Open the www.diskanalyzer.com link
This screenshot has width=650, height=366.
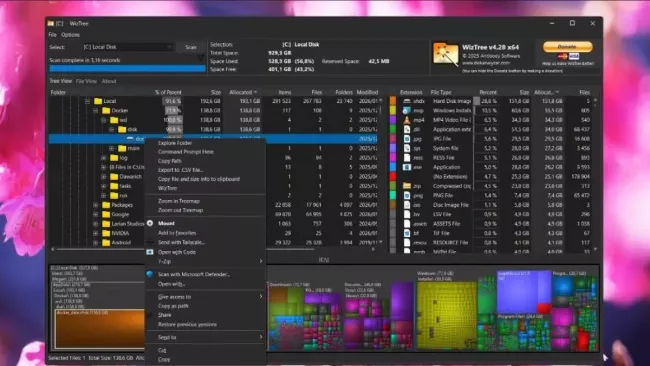click(x=486, y=63)
